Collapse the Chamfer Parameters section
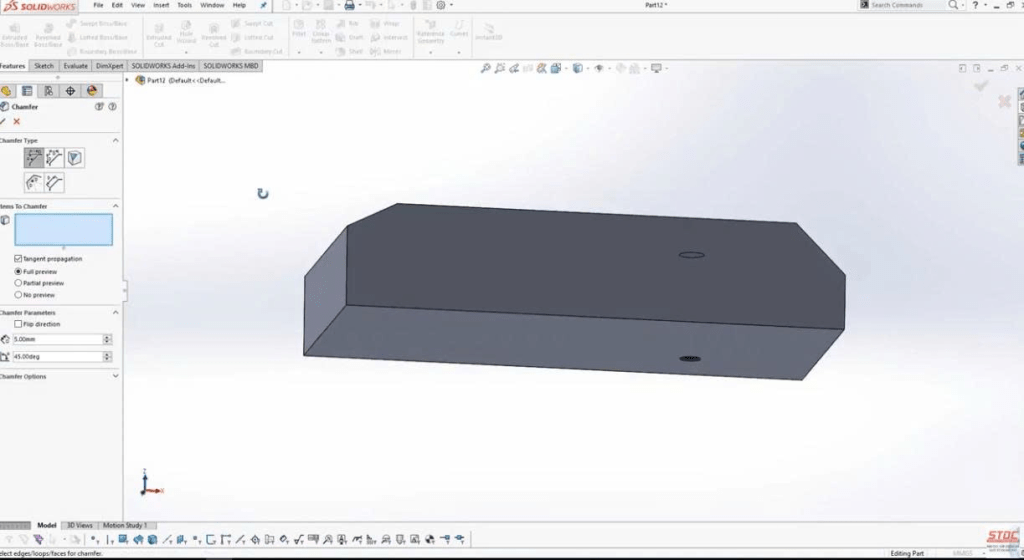This screenshot has height=560, width=1024. [116, 312]
